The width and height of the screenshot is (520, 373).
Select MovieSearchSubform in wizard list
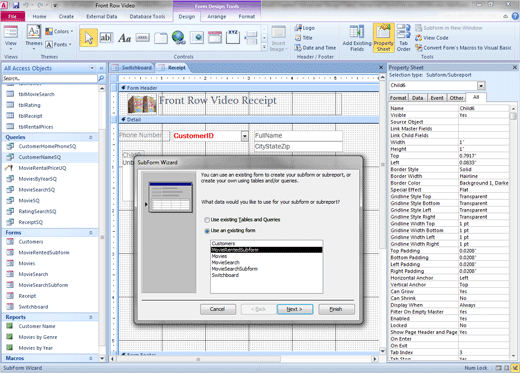[x=266, y=269]
